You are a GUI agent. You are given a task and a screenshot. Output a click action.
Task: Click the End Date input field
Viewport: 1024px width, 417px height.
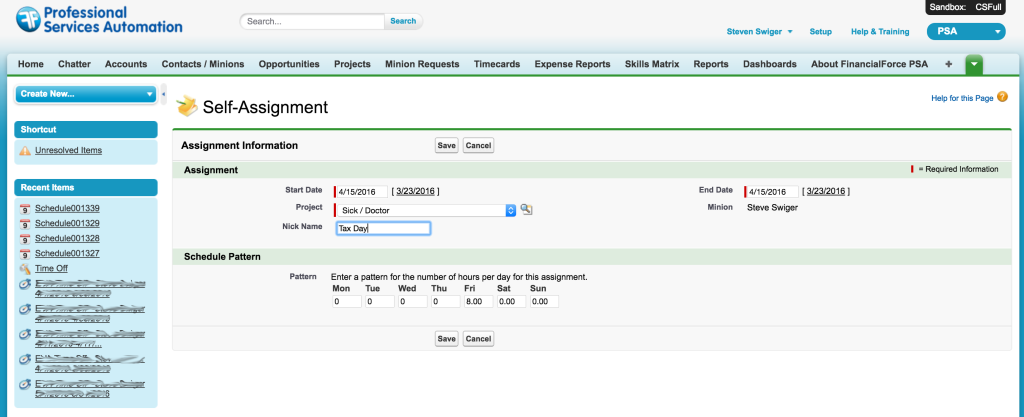tap(772, 192)
